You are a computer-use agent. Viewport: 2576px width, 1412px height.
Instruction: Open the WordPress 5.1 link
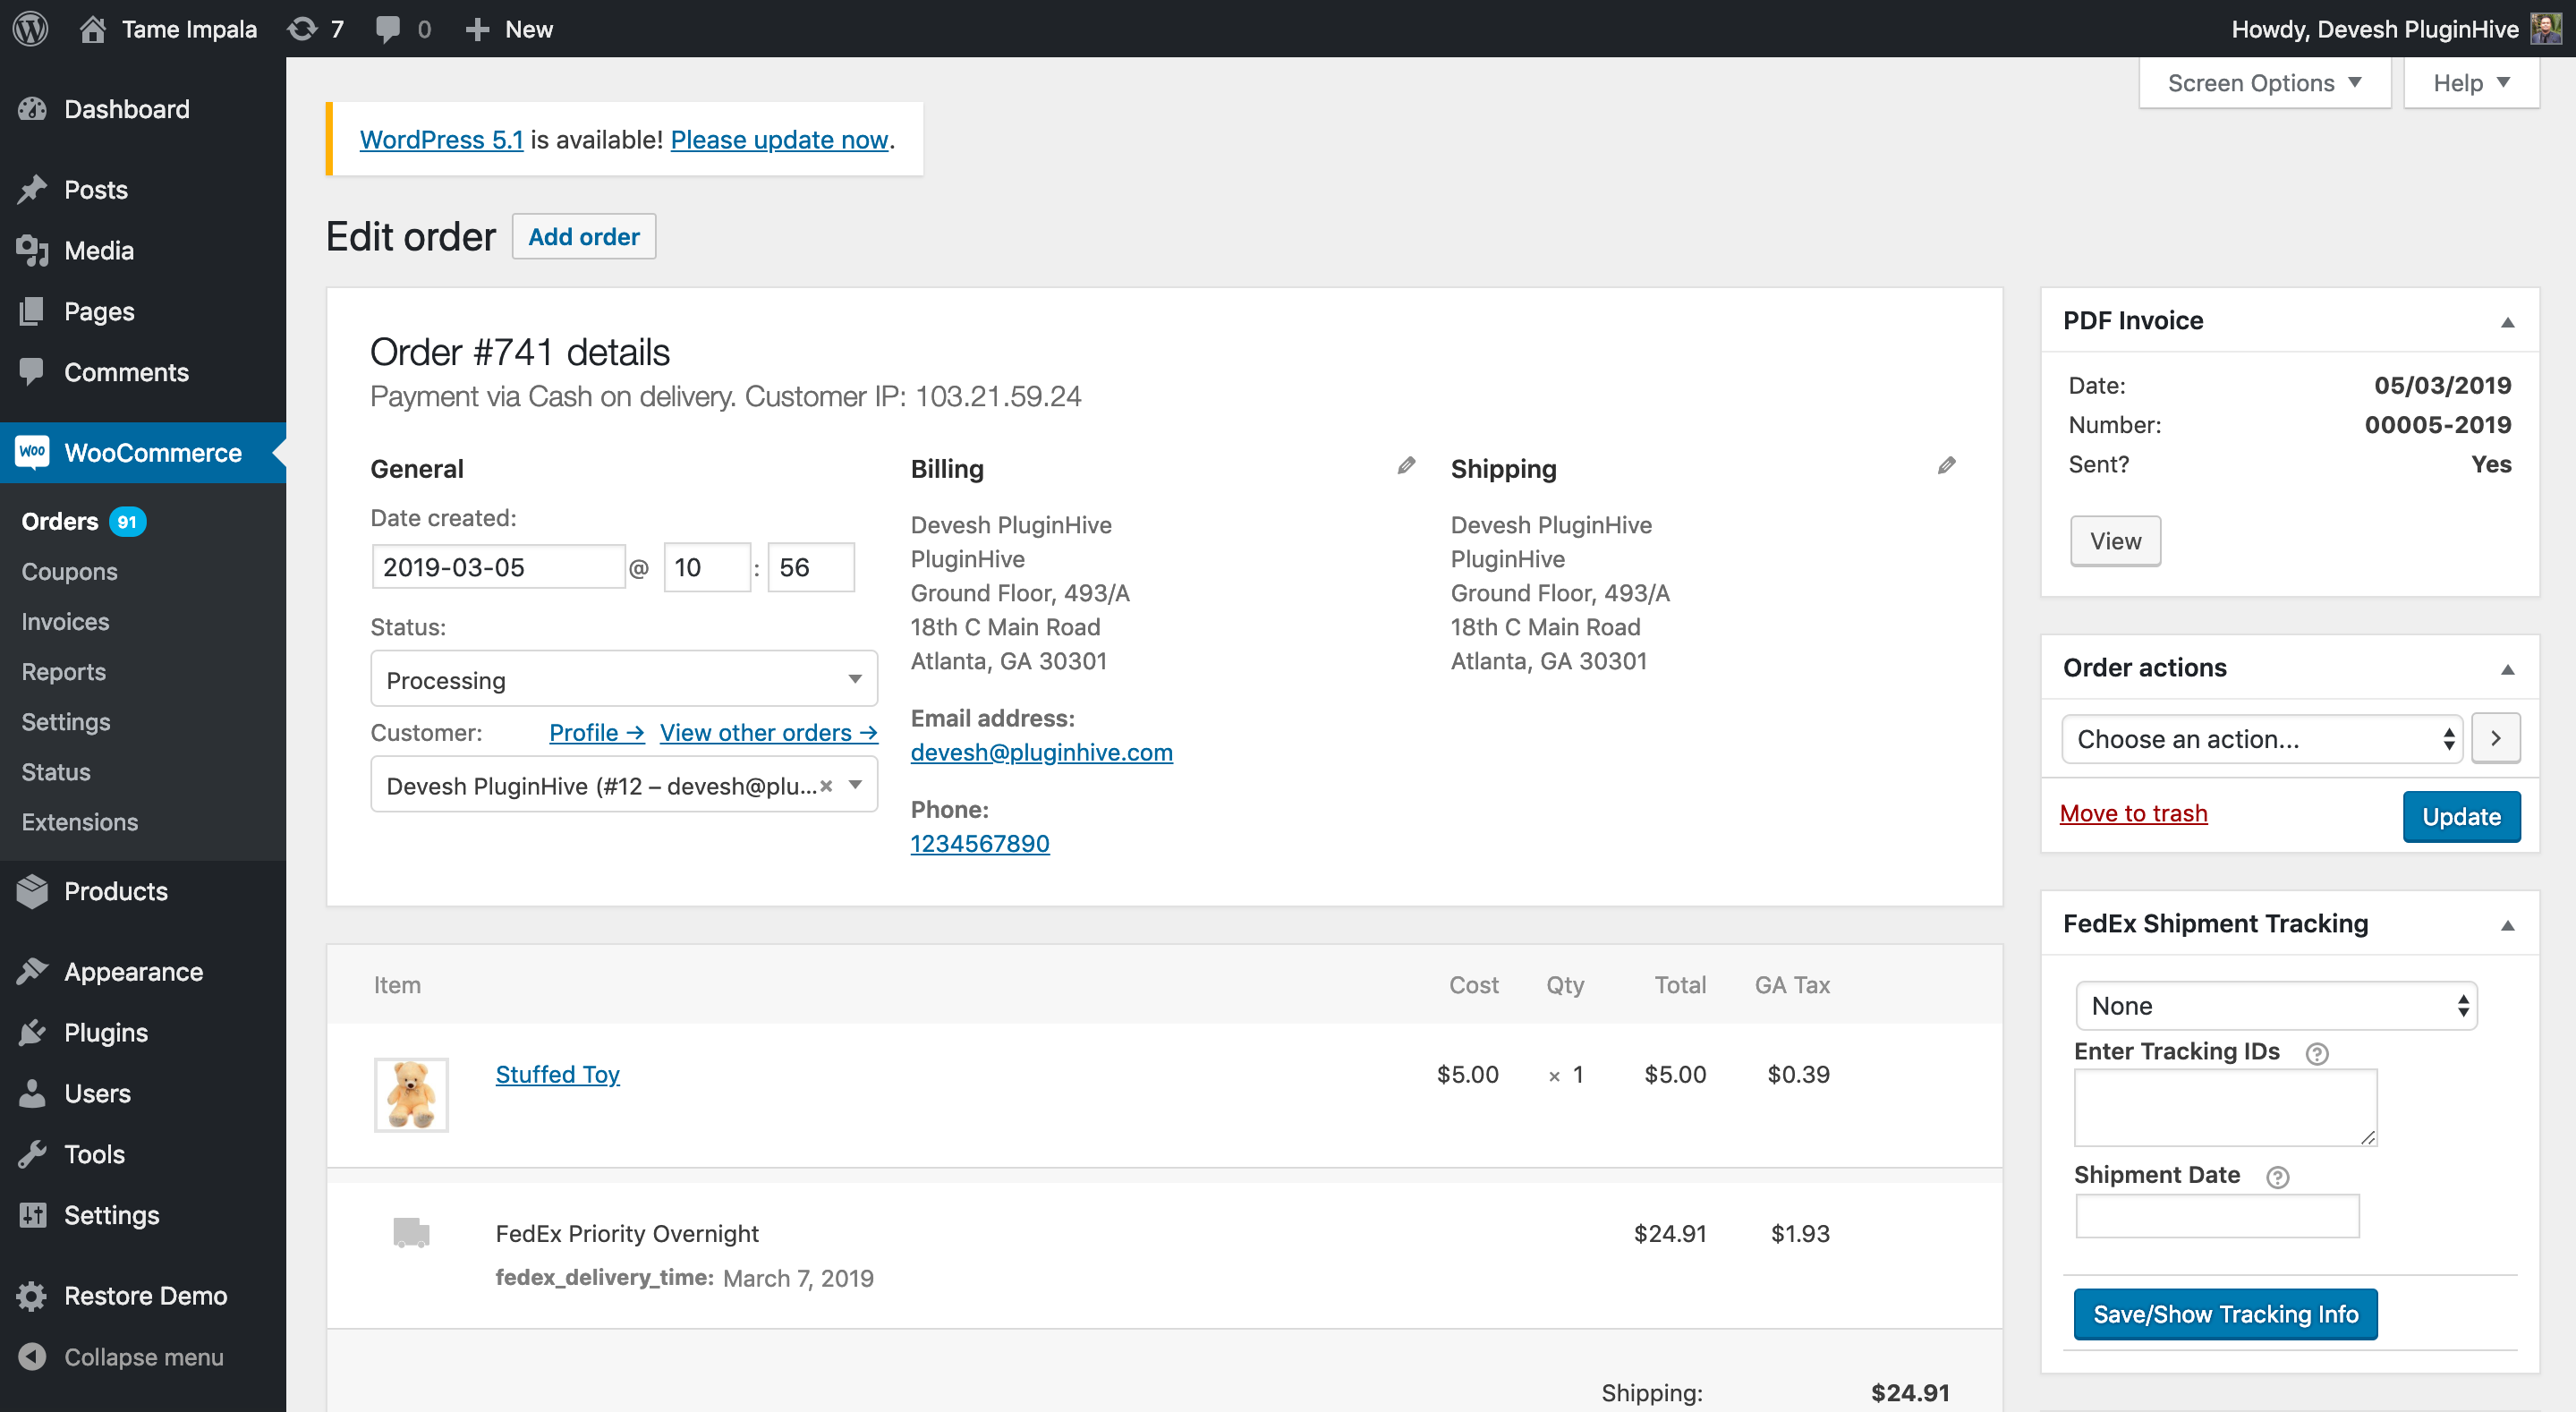(441, 139)
